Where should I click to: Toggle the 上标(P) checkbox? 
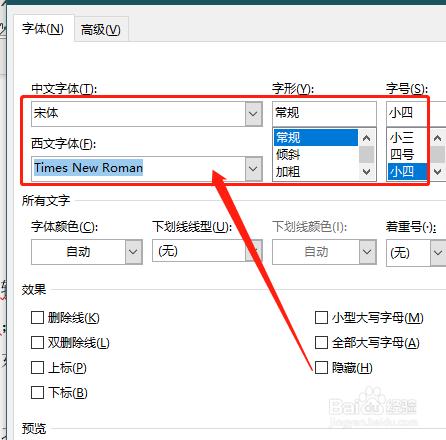coord(37,368)
